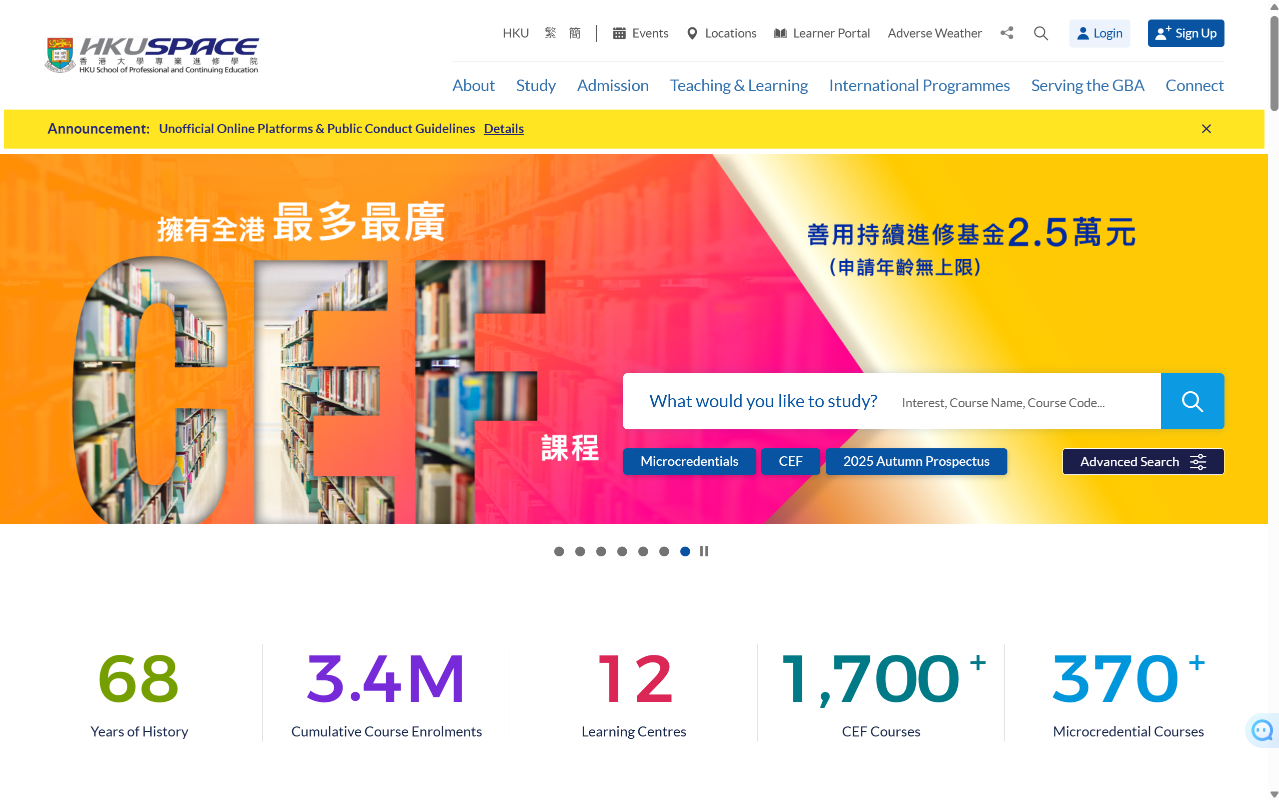Open the chatbot assistant icon
The image size is (1279, 800).
coord(1262,730)
